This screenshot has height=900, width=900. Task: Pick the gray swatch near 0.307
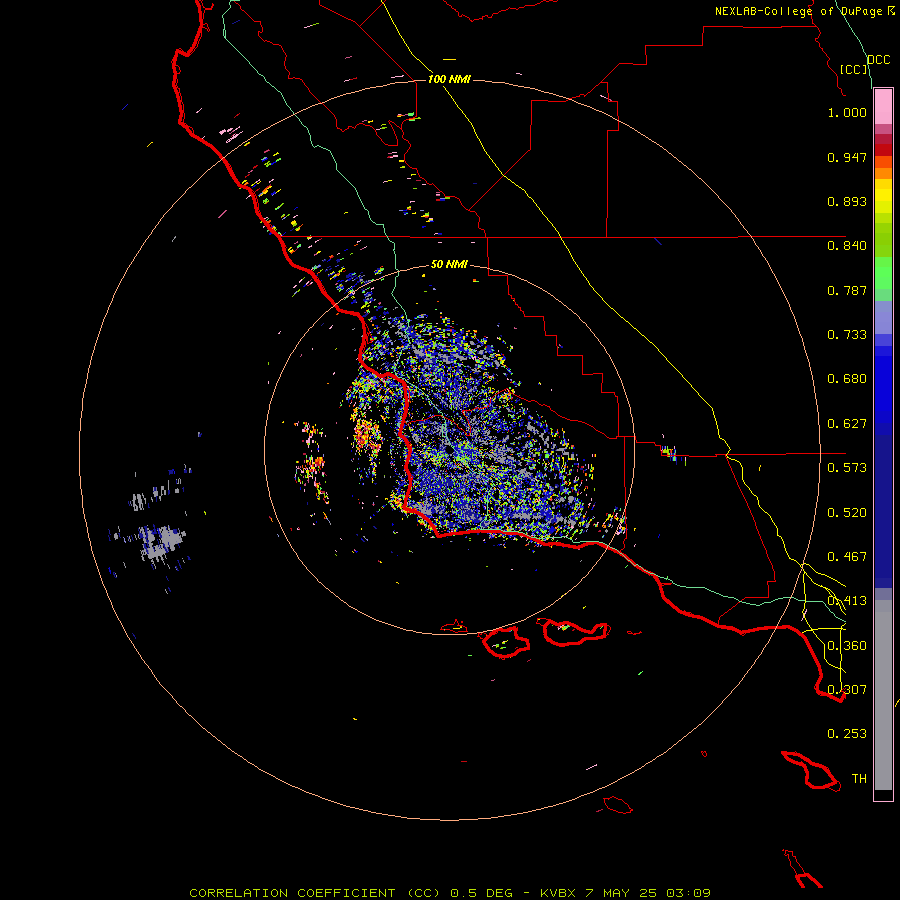click(x=883, y=695)
